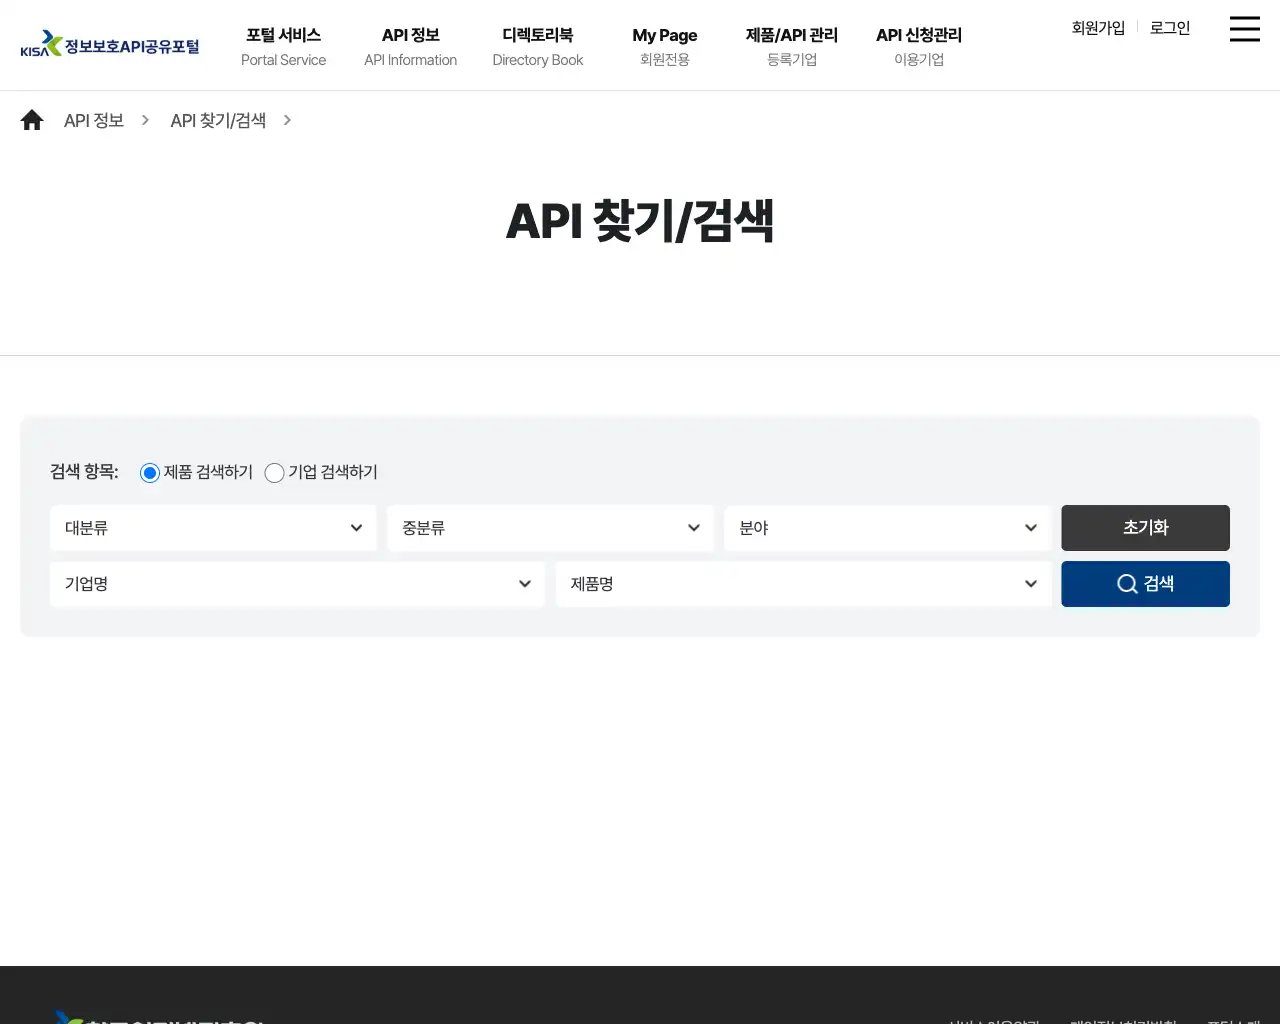The height and width of the screenshot is (1024, 1280).
Task: Click 회원가입 sign-up link
Action: coord(1098,28)
